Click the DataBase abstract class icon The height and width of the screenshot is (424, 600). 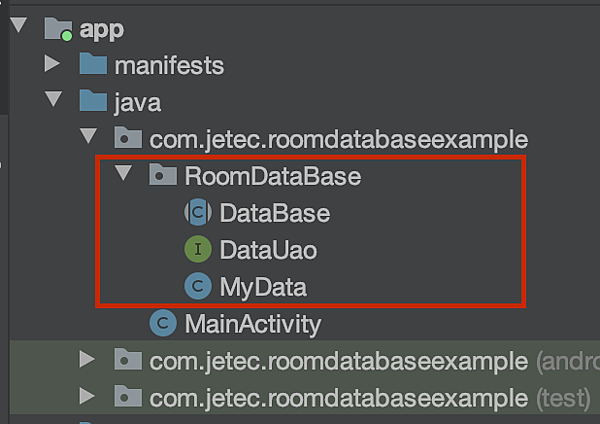coord(198,212)
